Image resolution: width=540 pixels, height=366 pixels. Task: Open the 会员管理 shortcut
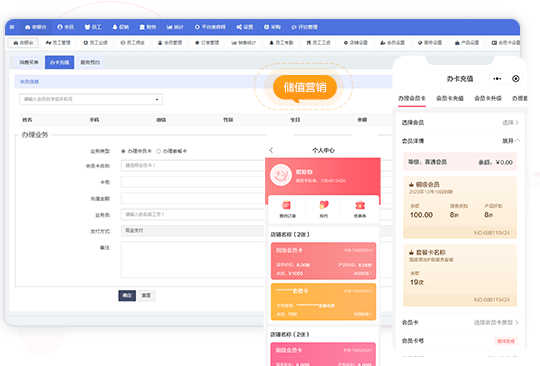170,43
